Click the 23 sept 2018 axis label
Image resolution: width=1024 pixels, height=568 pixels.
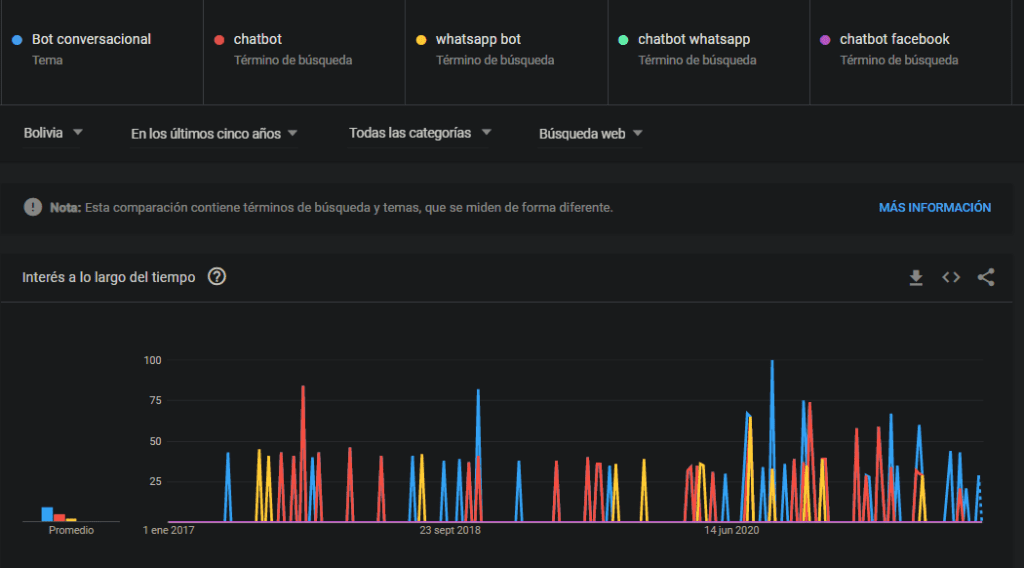[x=450, y=530]
